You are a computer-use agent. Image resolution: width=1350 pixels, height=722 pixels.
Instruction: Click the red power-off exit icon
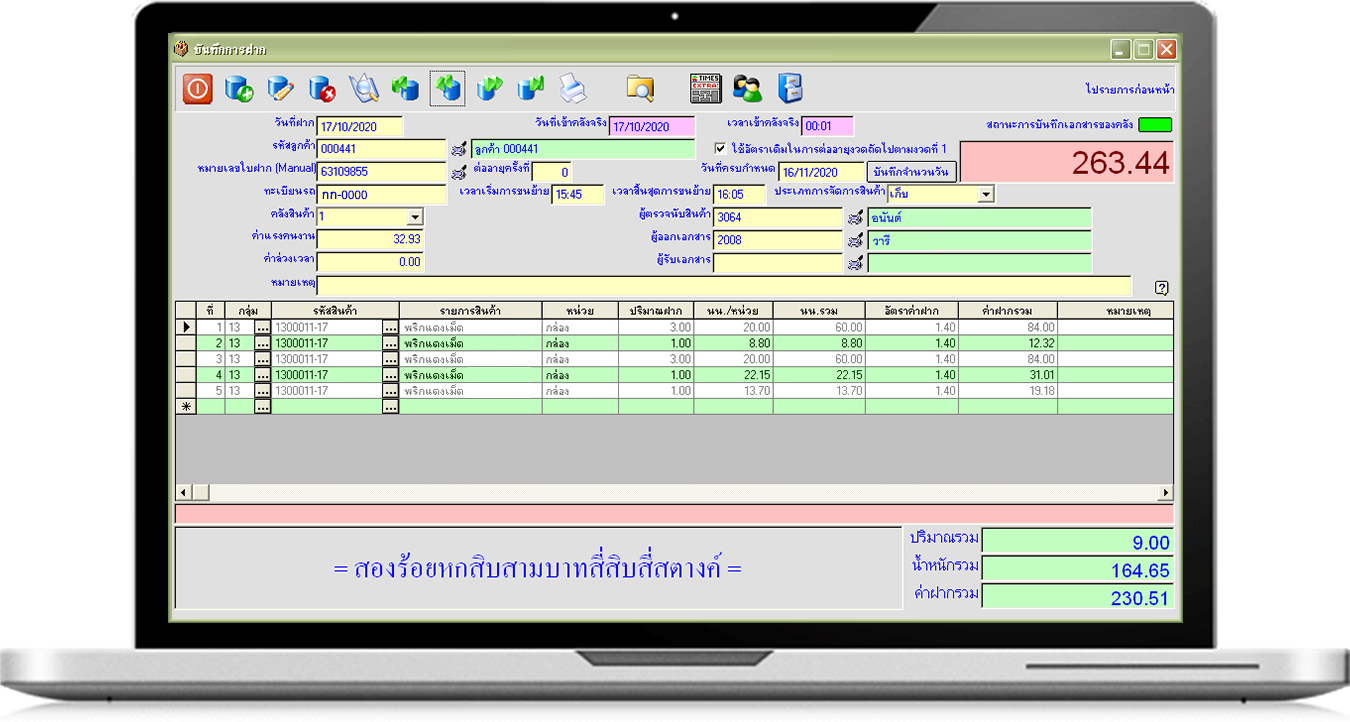[x=197, y=88]
